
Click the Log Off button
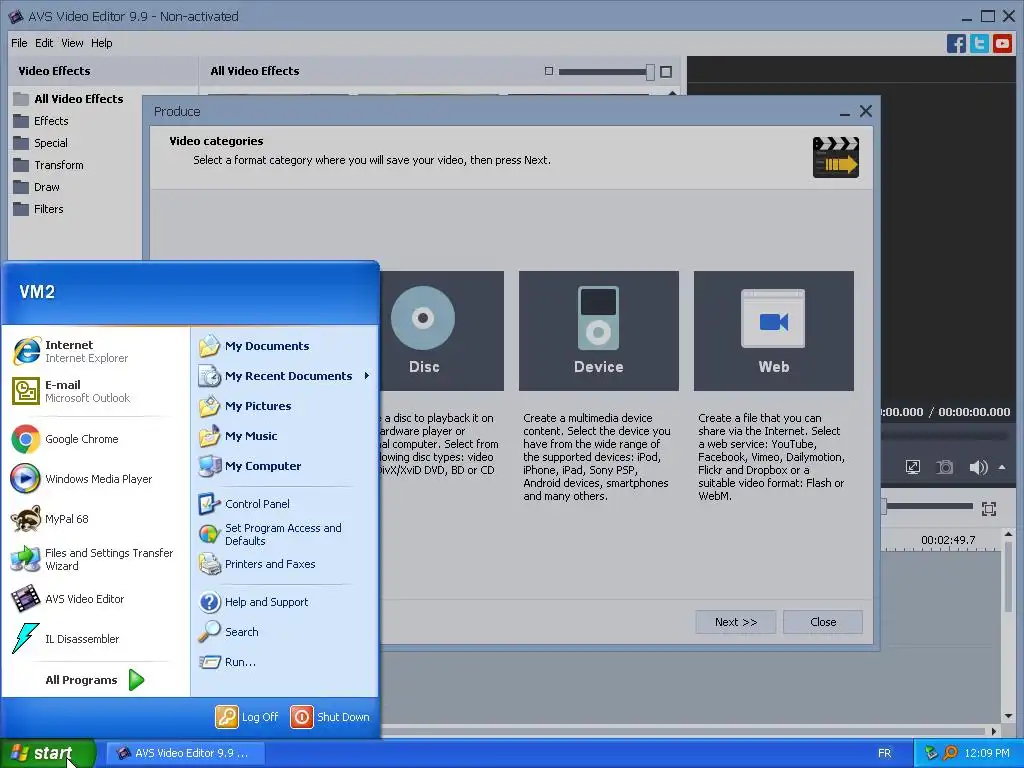pyautogui.click(x=248, y=717)
